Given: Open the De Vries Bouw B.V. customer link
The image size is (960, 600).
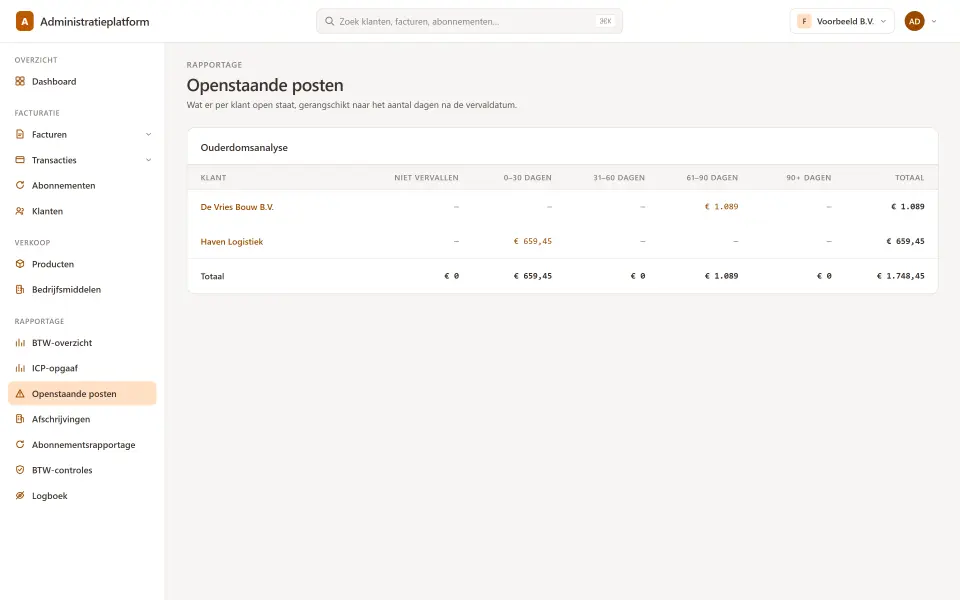Looking at the screenshot, I should click(x=237, y=207).
